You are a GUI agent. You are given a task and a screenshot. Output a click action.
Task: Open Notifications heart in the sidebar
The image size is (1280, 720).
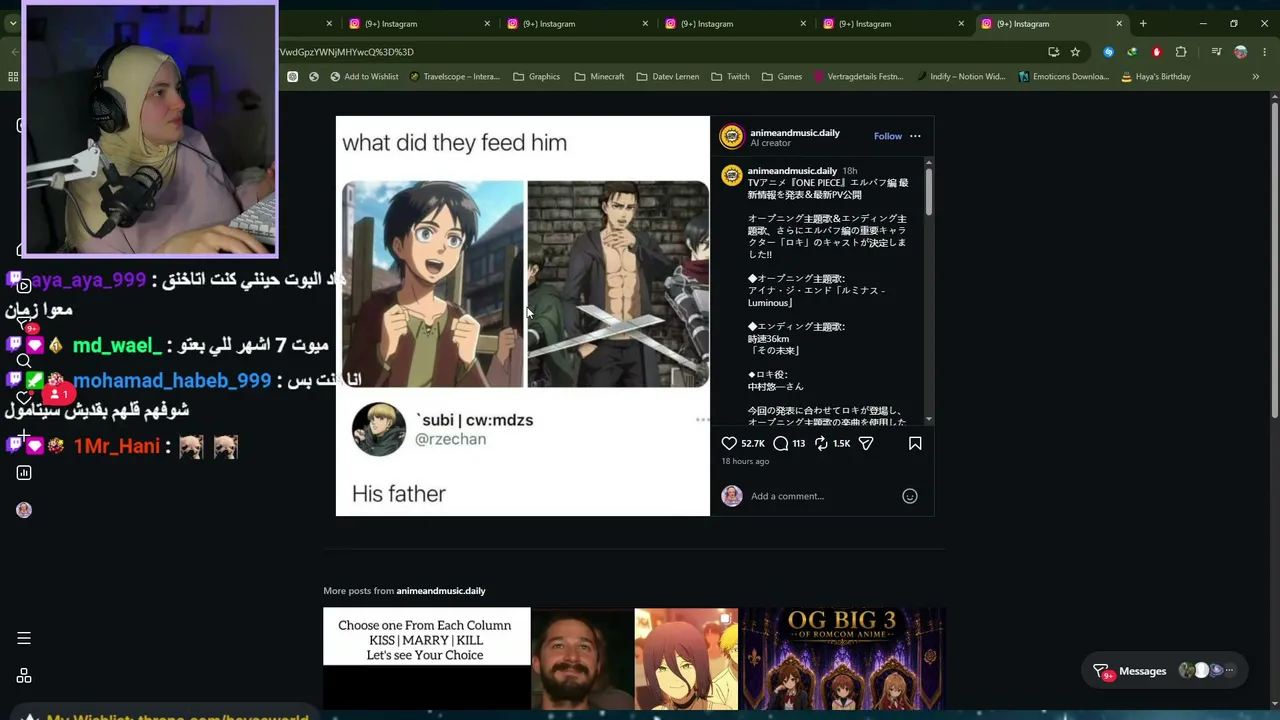(24, 398)
